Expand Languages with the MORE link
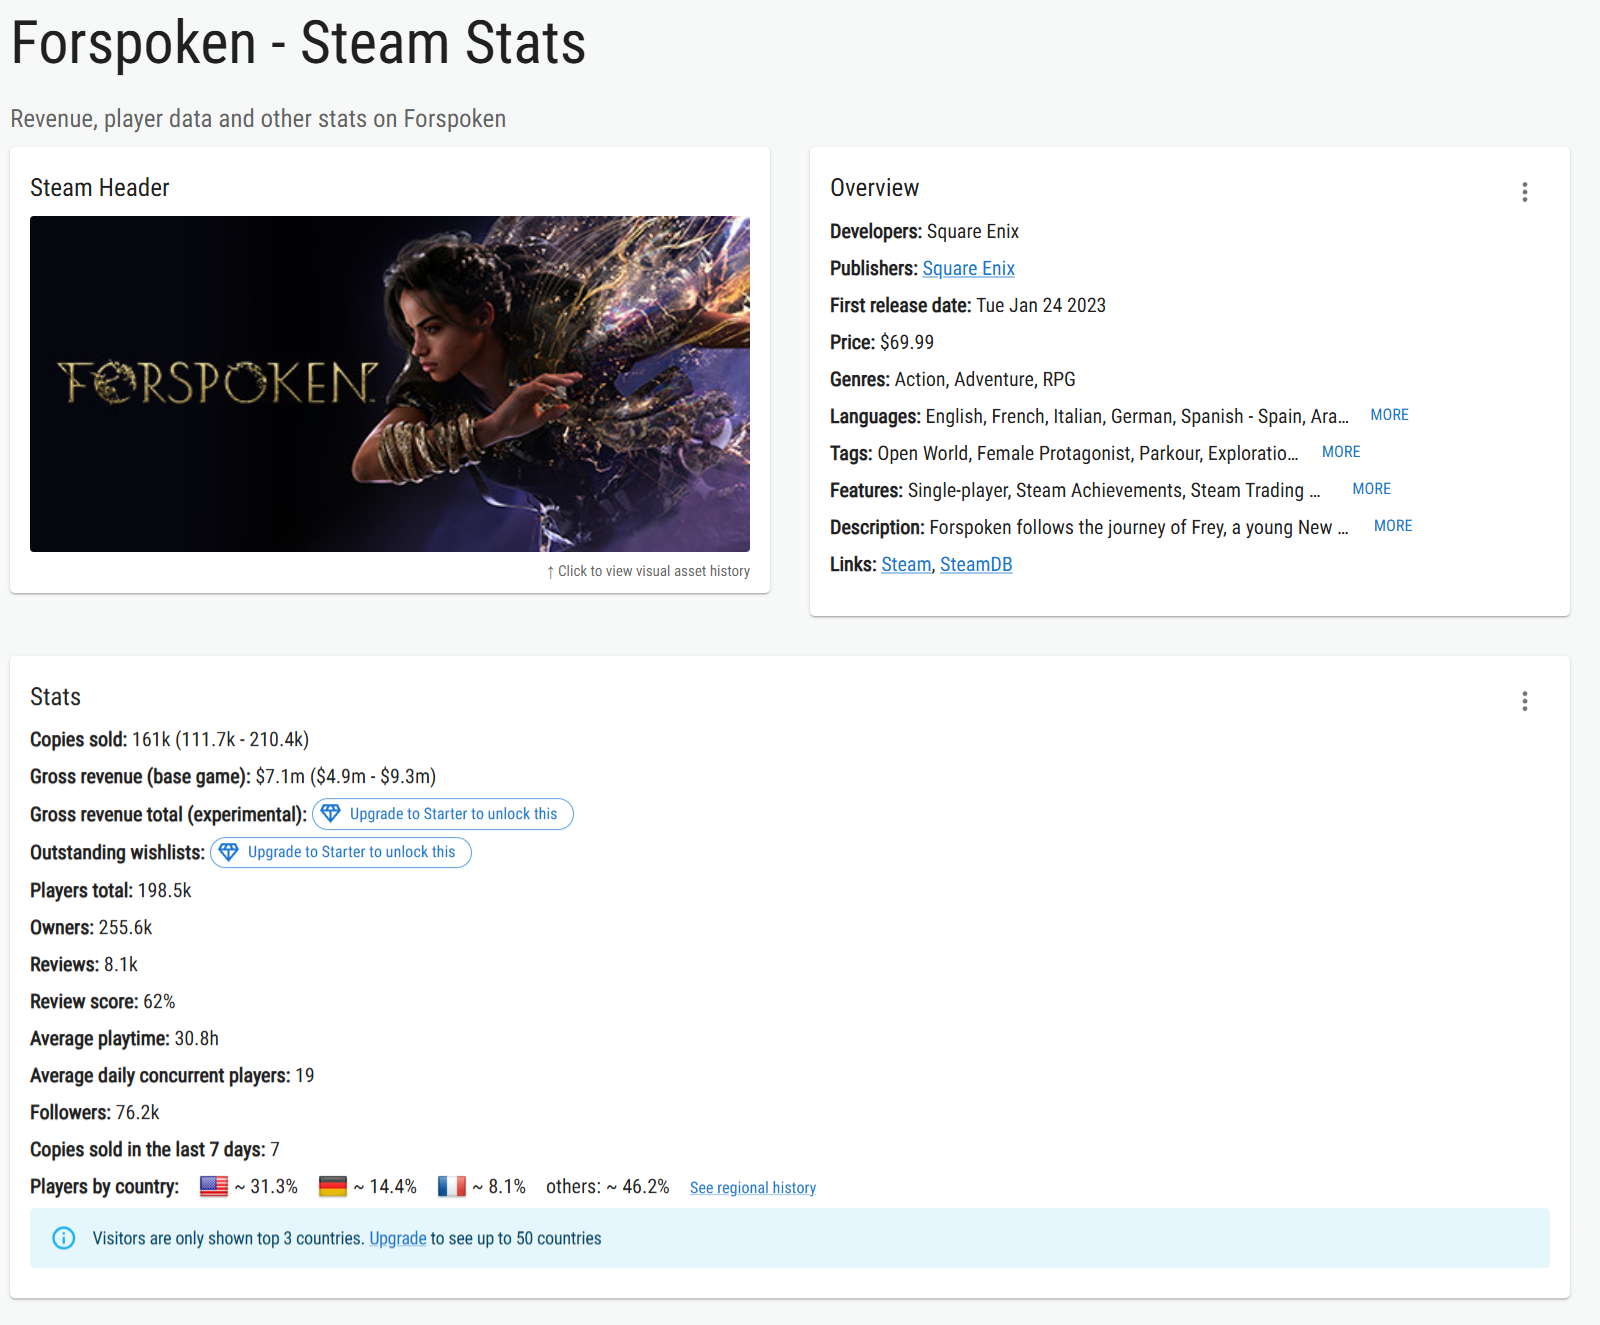1600x1325 pixels. [x=1389, y=415]
